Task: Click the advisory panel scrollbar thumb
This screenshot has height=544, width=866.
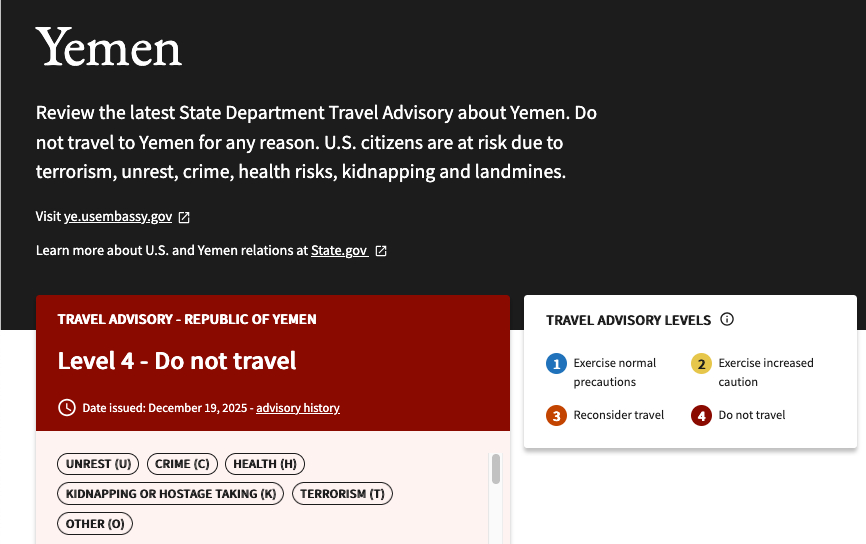Action: [x=496, y=468]
